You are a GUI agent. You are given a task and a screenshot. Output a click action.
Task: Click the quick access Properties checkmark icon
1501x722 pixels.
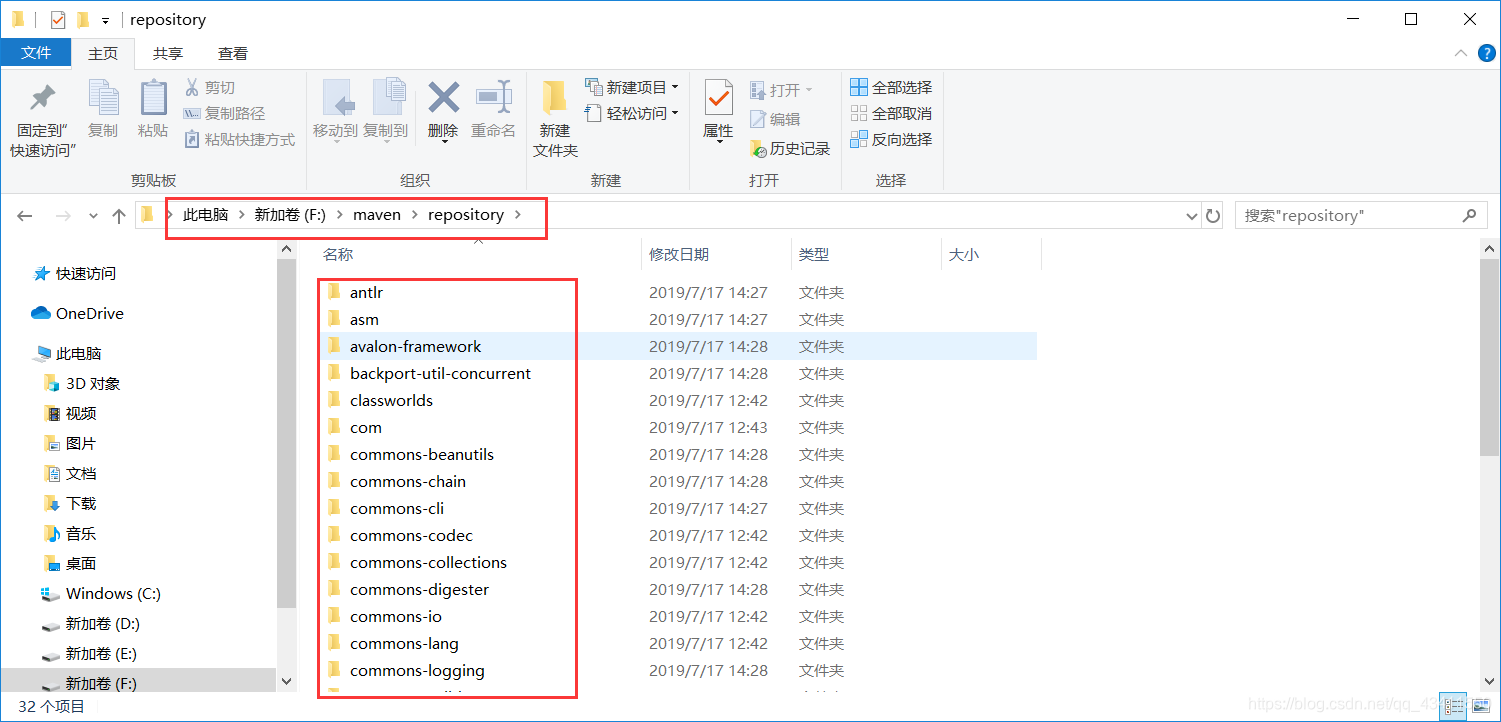click(x=58, y=20)
